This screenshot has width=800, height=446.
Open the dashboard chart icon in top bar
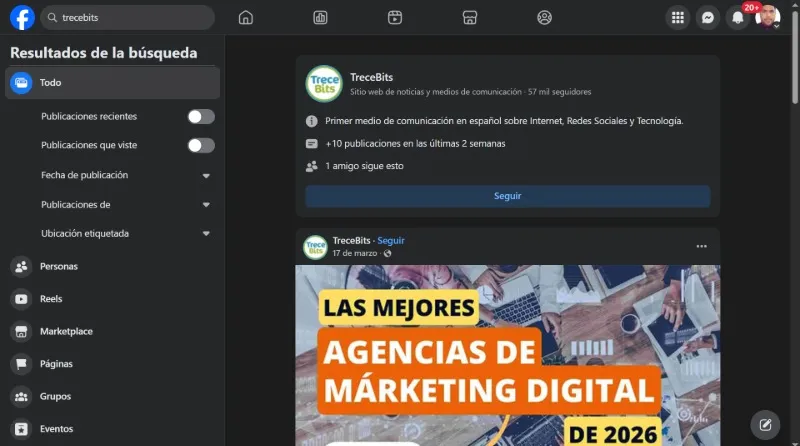320,17
